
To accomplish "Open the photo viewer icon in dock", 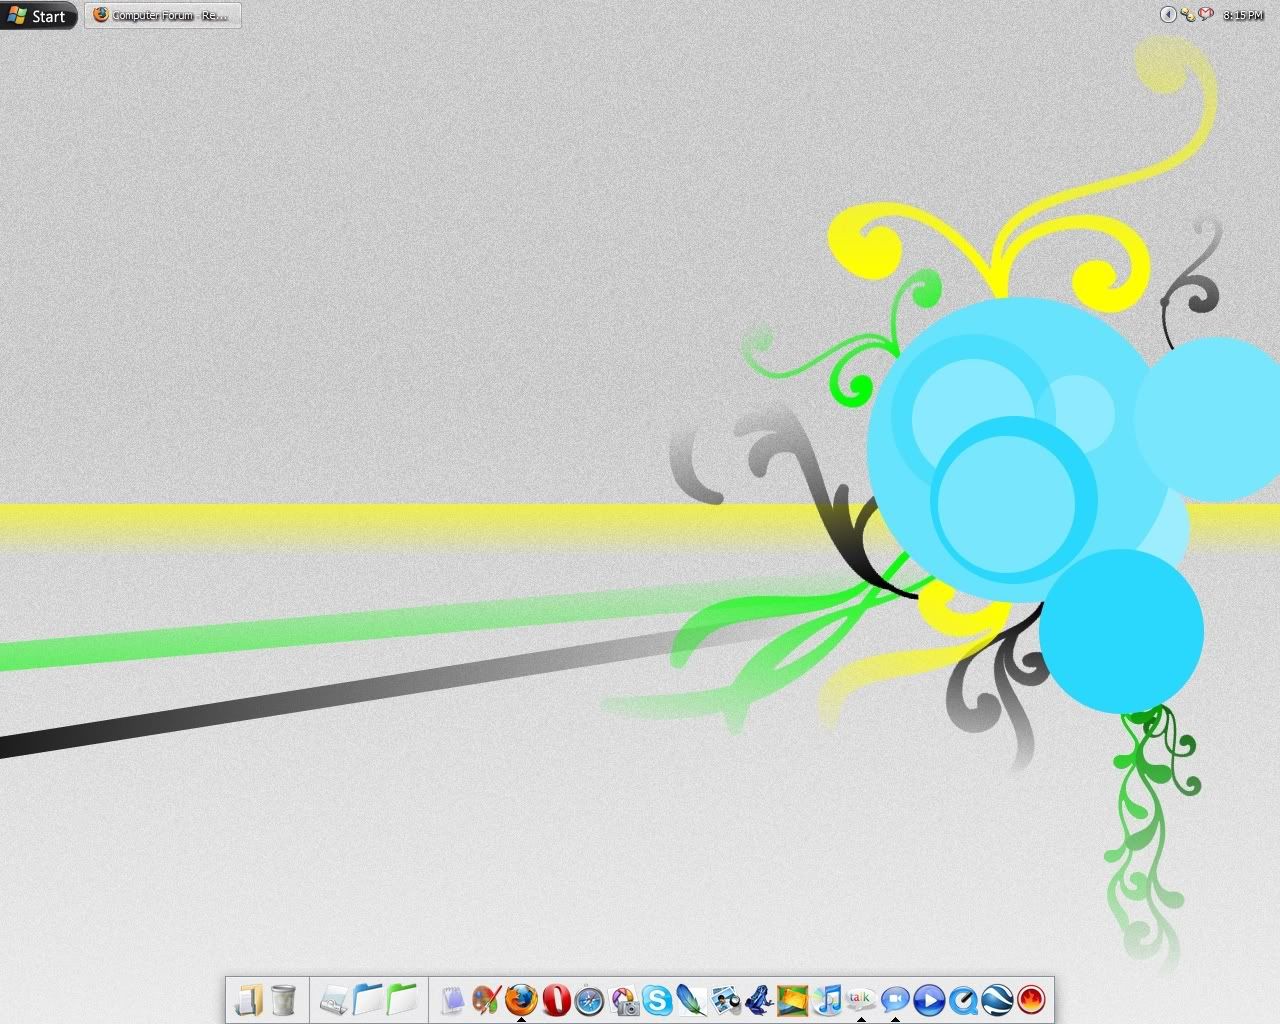I will (x=726, y=999).
